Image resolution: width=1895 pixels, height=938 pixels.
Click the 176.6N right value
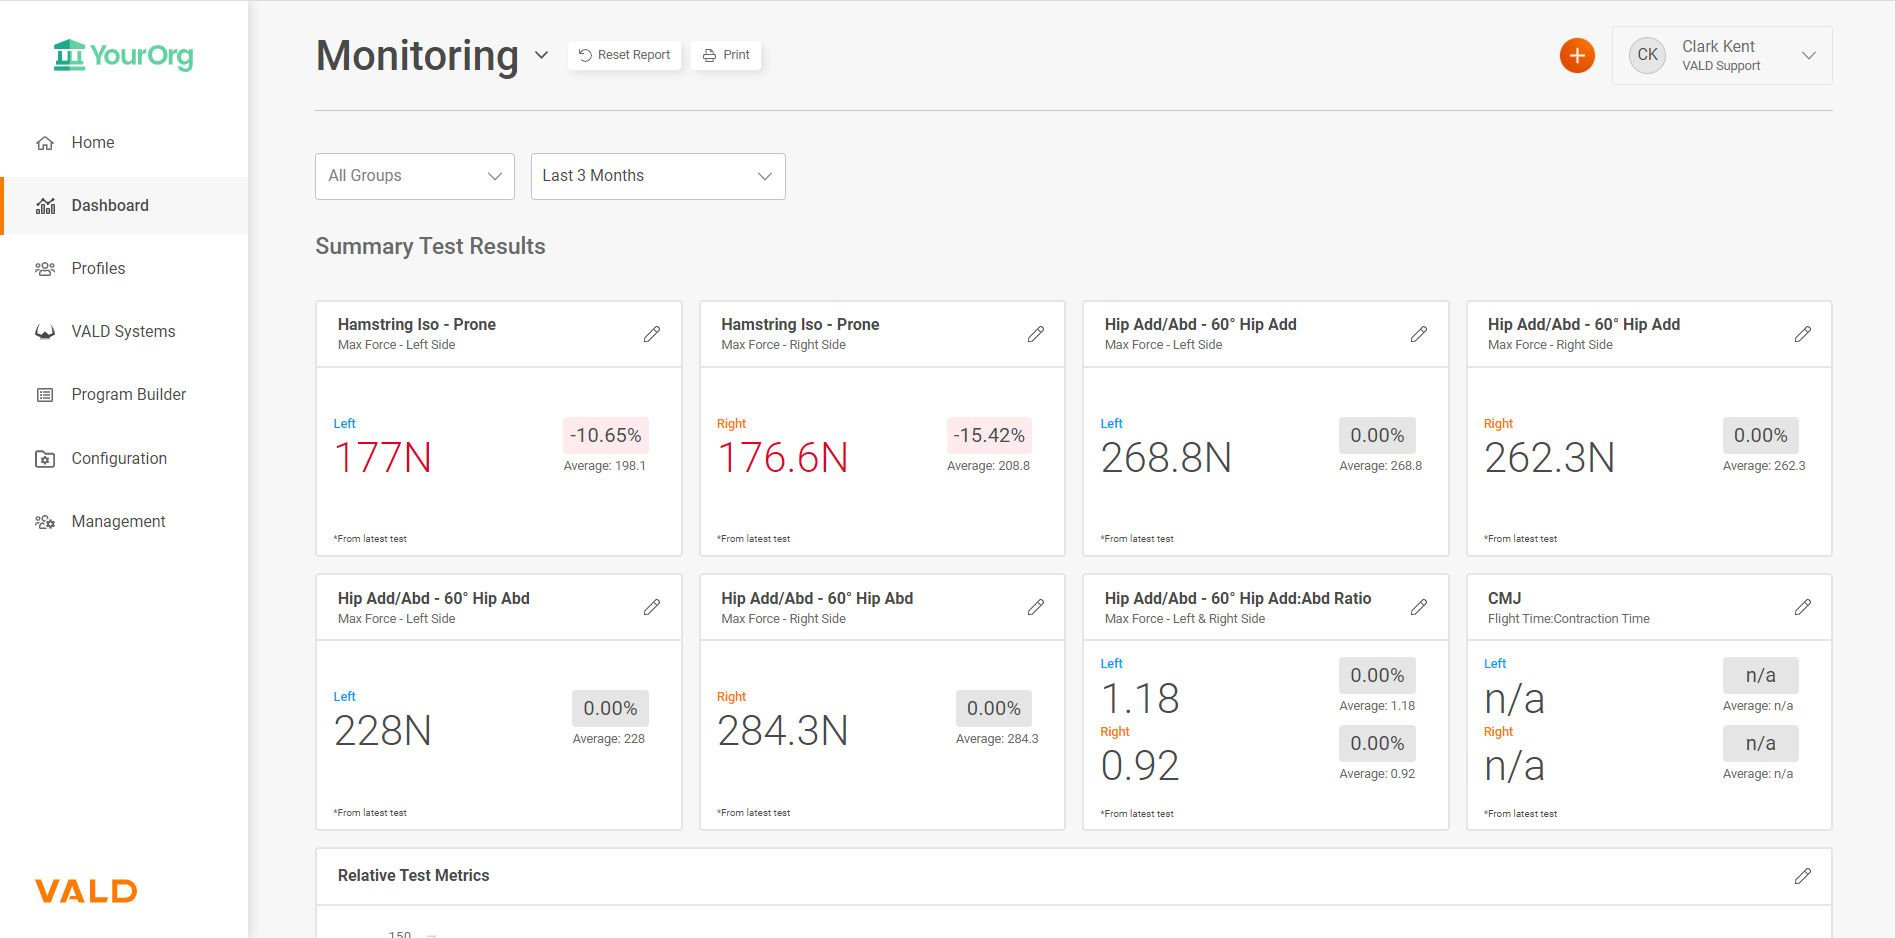coord(783,458)
